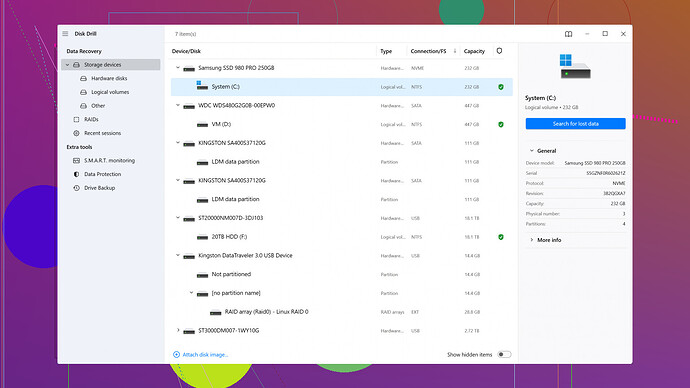This screenshot has width=690, height=388.
Task: Click the Logical volumes icon
Action: [x=84, y=92]
